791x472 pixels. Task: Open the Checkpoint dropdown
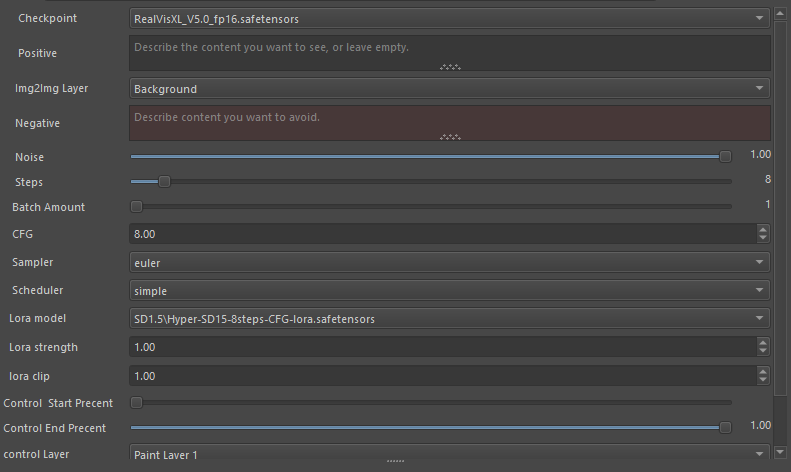[x=450, y=19]
